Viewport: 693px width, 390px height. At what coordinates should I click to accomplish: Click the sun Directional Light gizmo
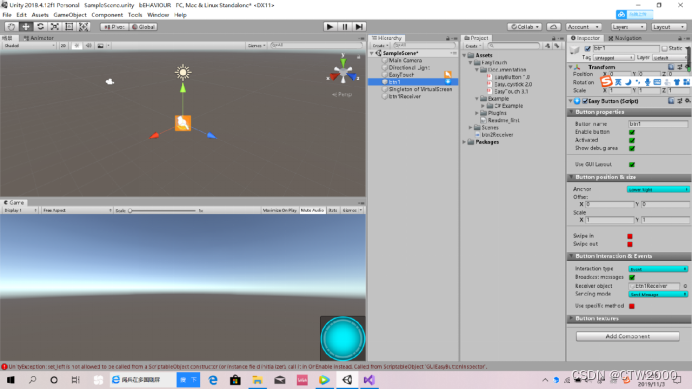tap(183, 72)
